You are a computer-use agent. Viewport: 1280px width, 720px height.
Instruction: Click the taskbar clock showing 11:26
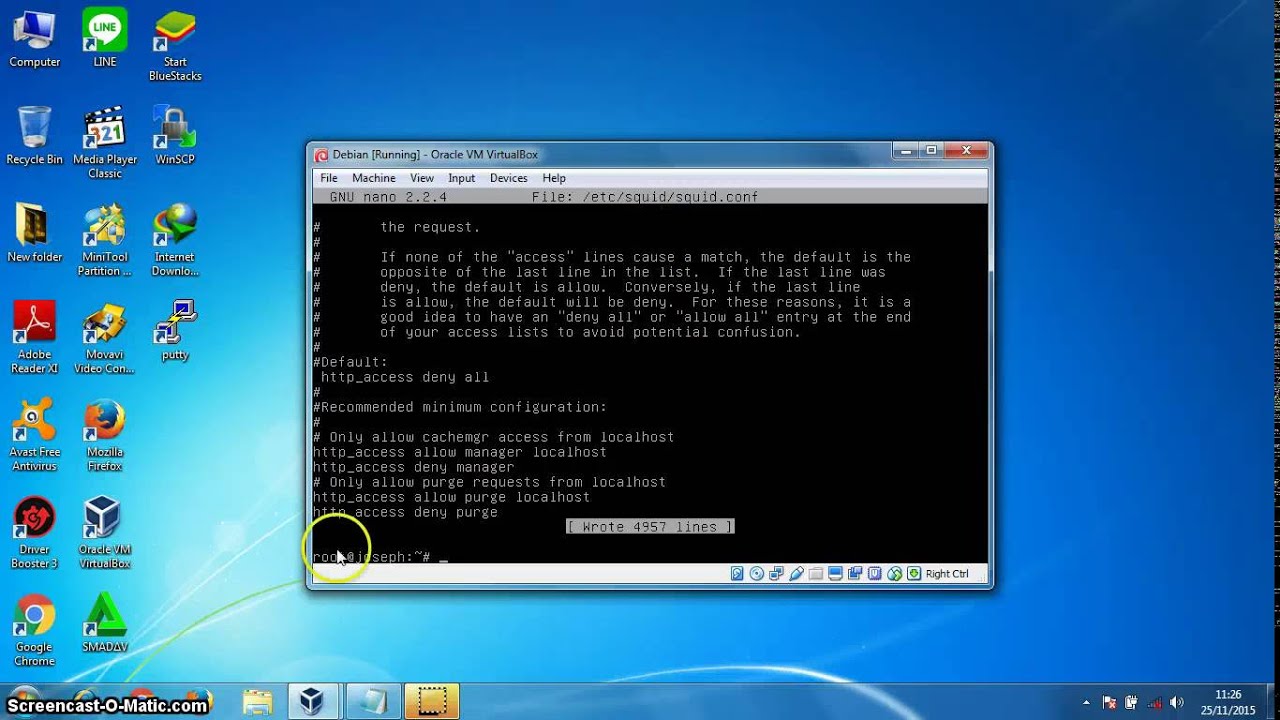pos(1228,702)
